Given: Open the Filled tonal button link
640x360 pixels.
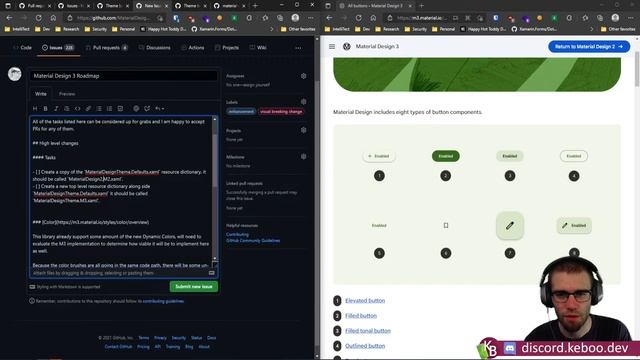Looking at the screenshot, I should (368, 331).
